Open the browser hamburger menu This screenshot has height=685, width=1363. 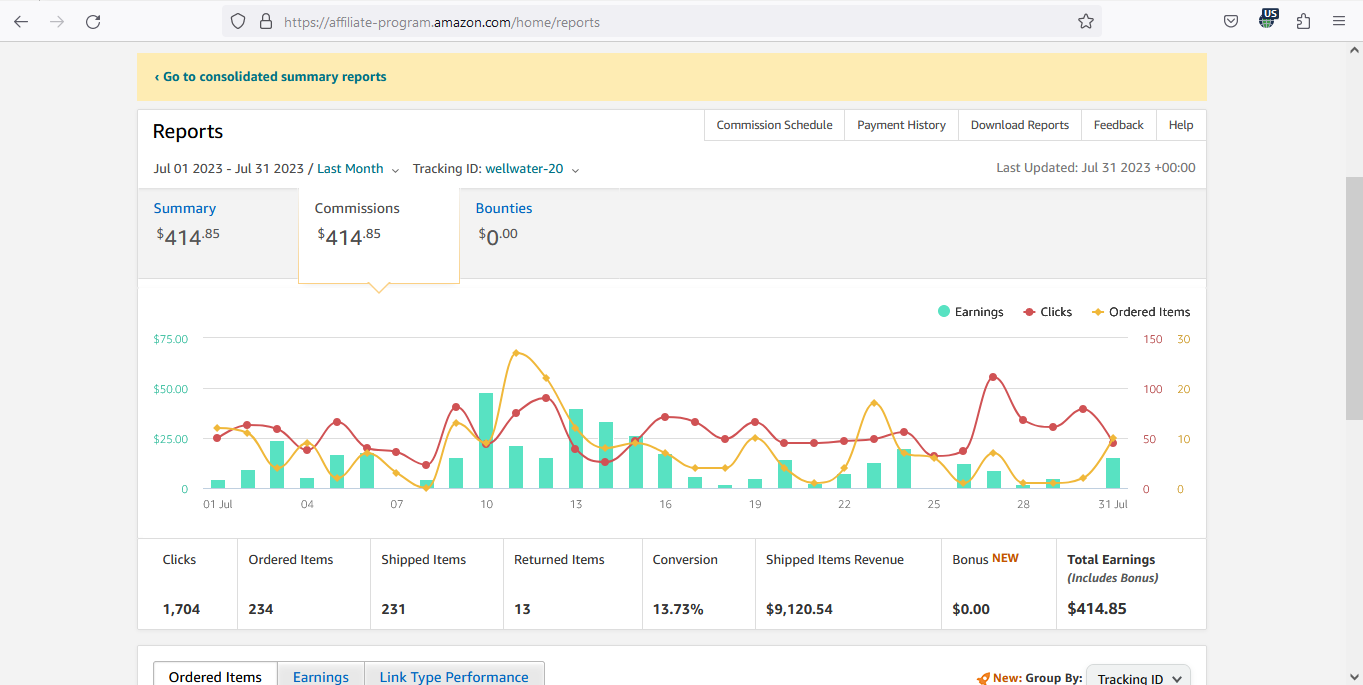pos(1339,21)
